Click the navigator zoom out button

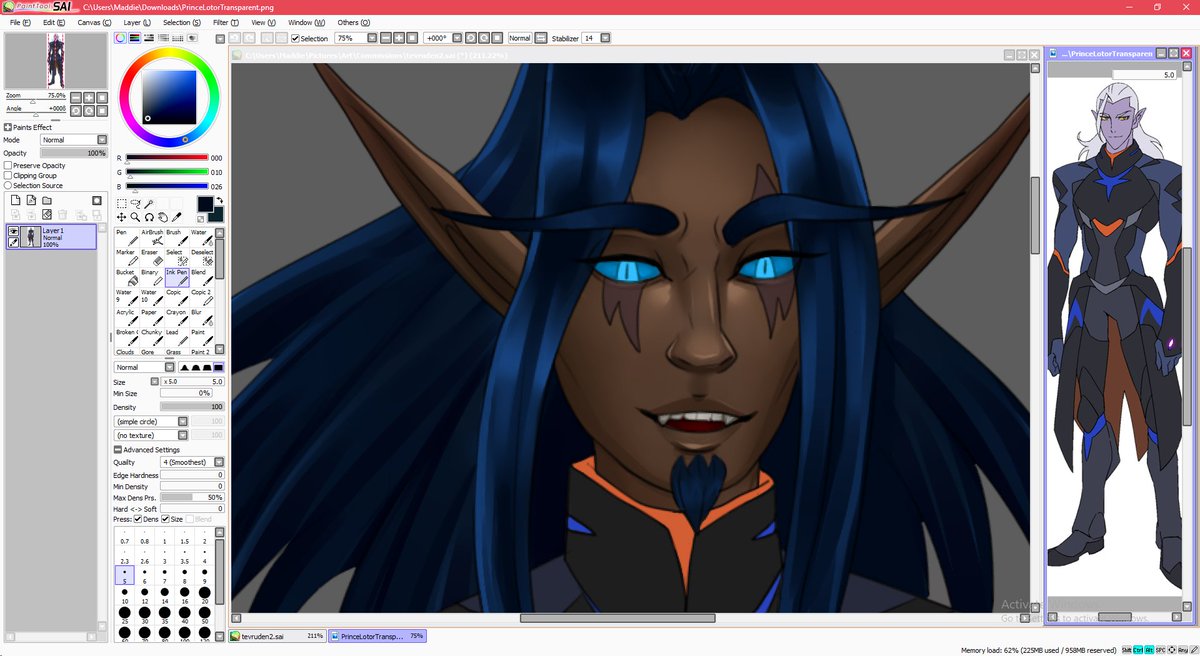(74, 96)
